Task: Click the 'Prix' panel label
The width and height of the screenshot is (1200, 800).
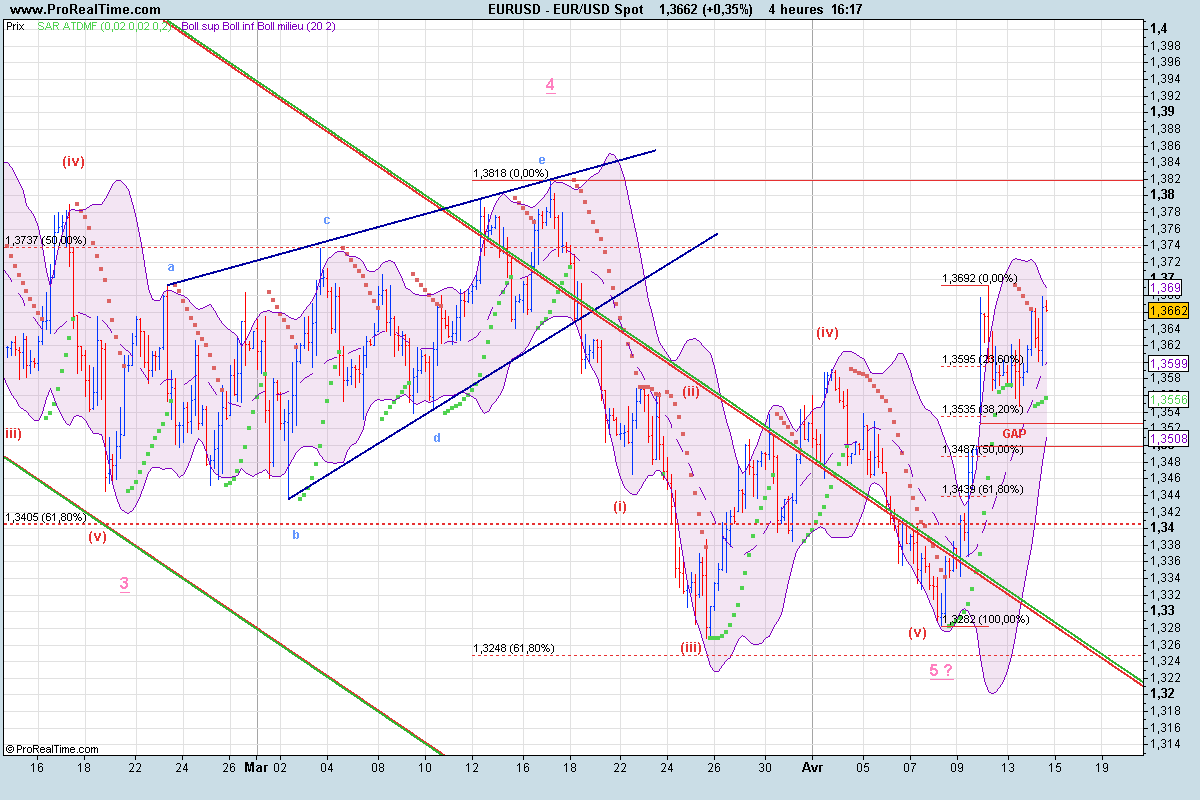Action: pos(15,26)
